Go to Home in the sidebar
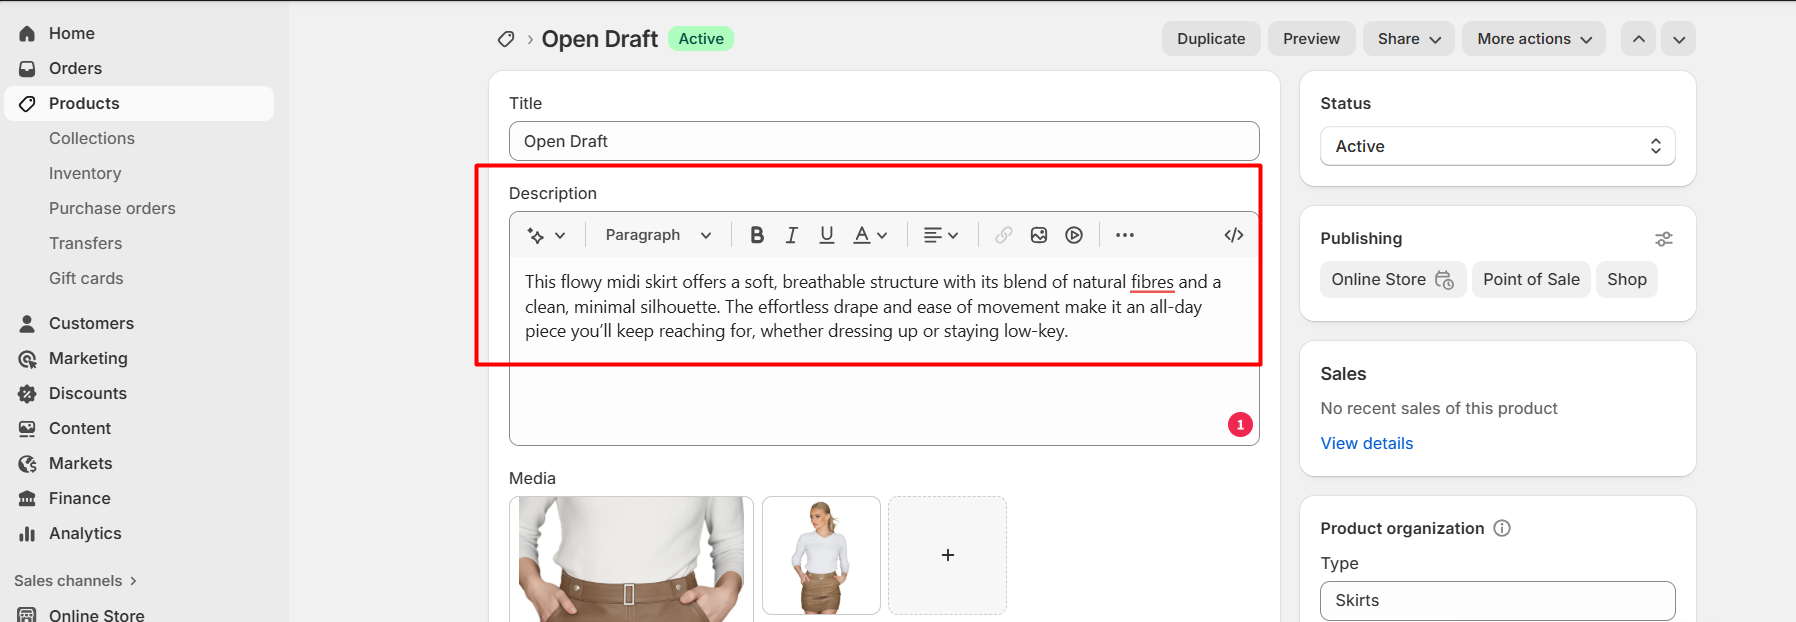Image resolution: width=1796 pixels, height=622 pixels. pos(139,33)
